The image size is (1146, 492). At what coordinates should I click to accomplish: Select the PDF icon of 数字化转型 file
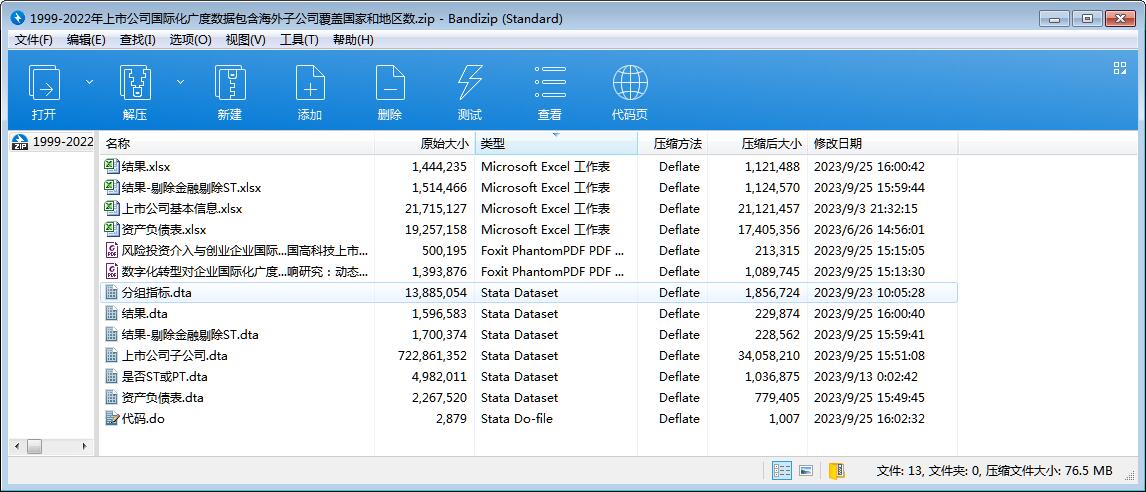click(x=112, y=271)
